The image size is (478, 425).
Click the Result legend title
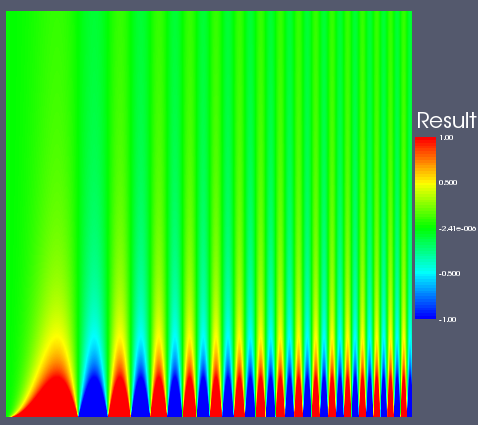[x=446, y=120]
